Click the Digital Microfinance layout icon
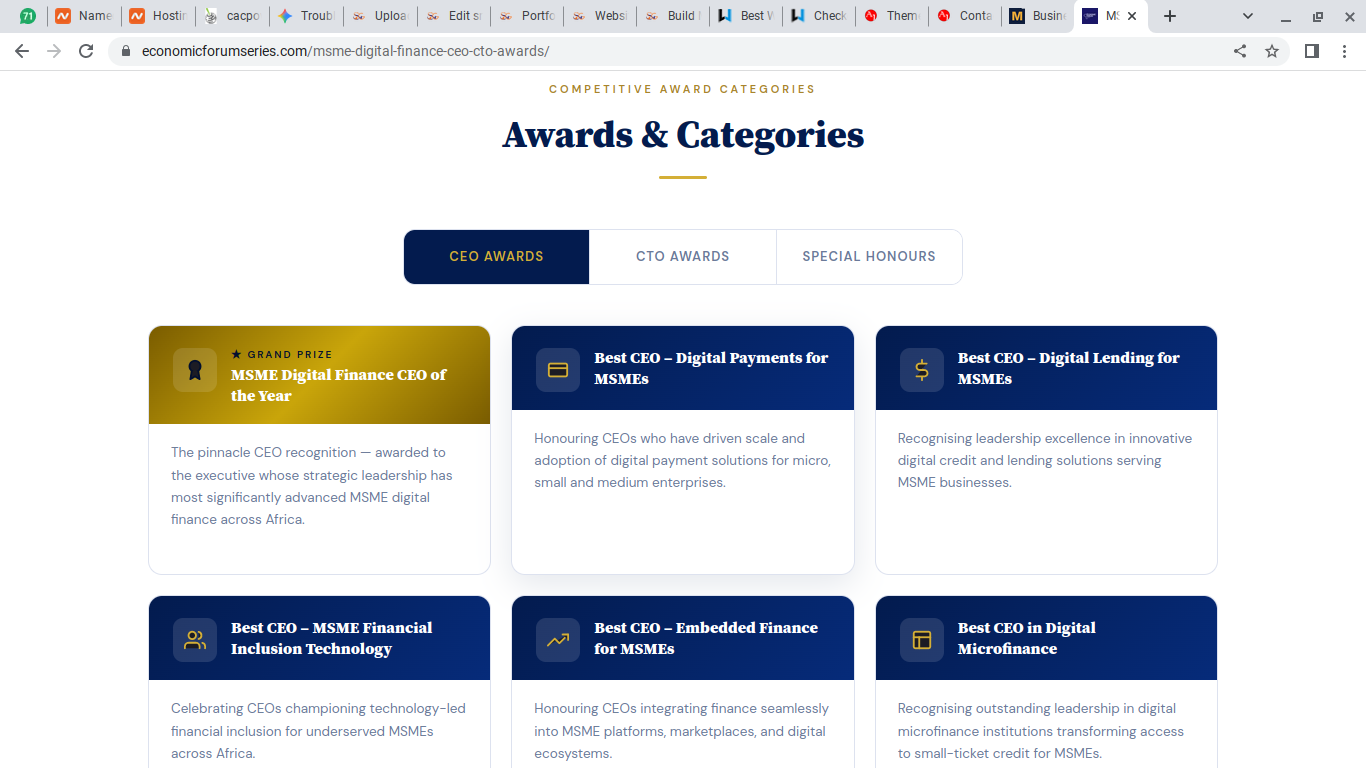Viewport: 1366px width, 768px height. (x=922, y=640)
